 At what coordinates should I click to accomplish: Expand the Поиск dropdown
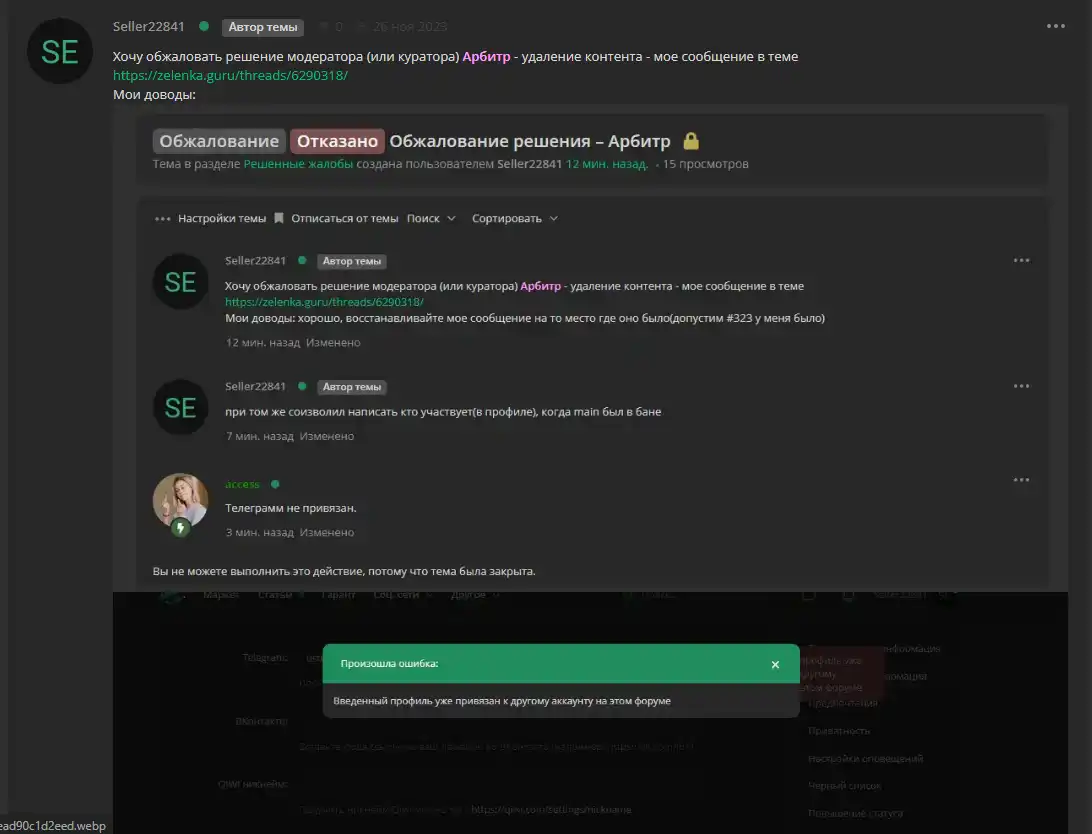pos(431,219)
